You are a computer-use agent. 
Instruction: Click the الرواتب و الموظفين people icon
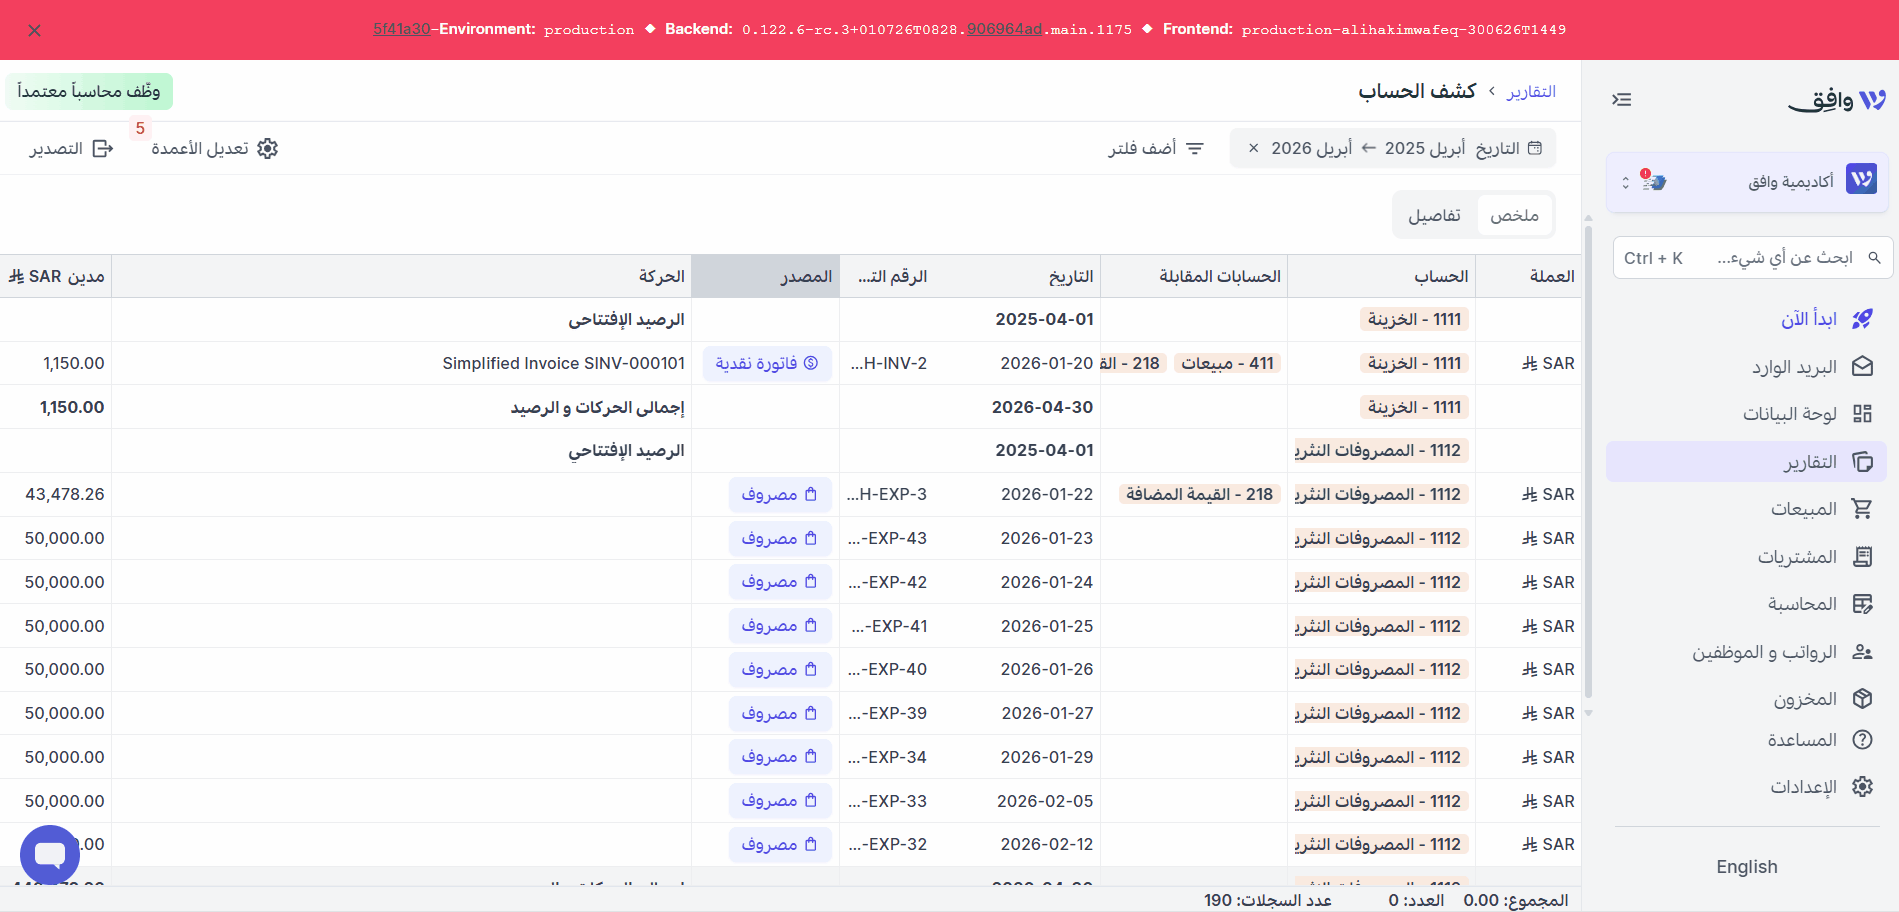(x=1862, y=652)
